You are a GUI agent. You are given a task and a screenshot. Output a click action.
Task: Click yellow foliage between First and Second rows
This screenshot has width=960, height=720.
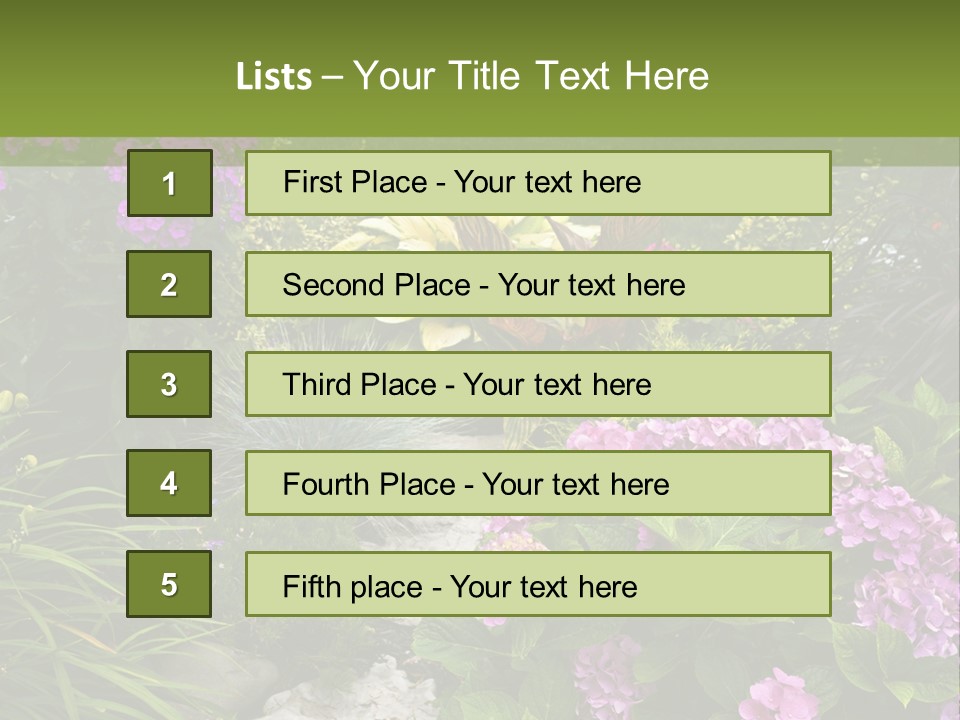(450, 233)
